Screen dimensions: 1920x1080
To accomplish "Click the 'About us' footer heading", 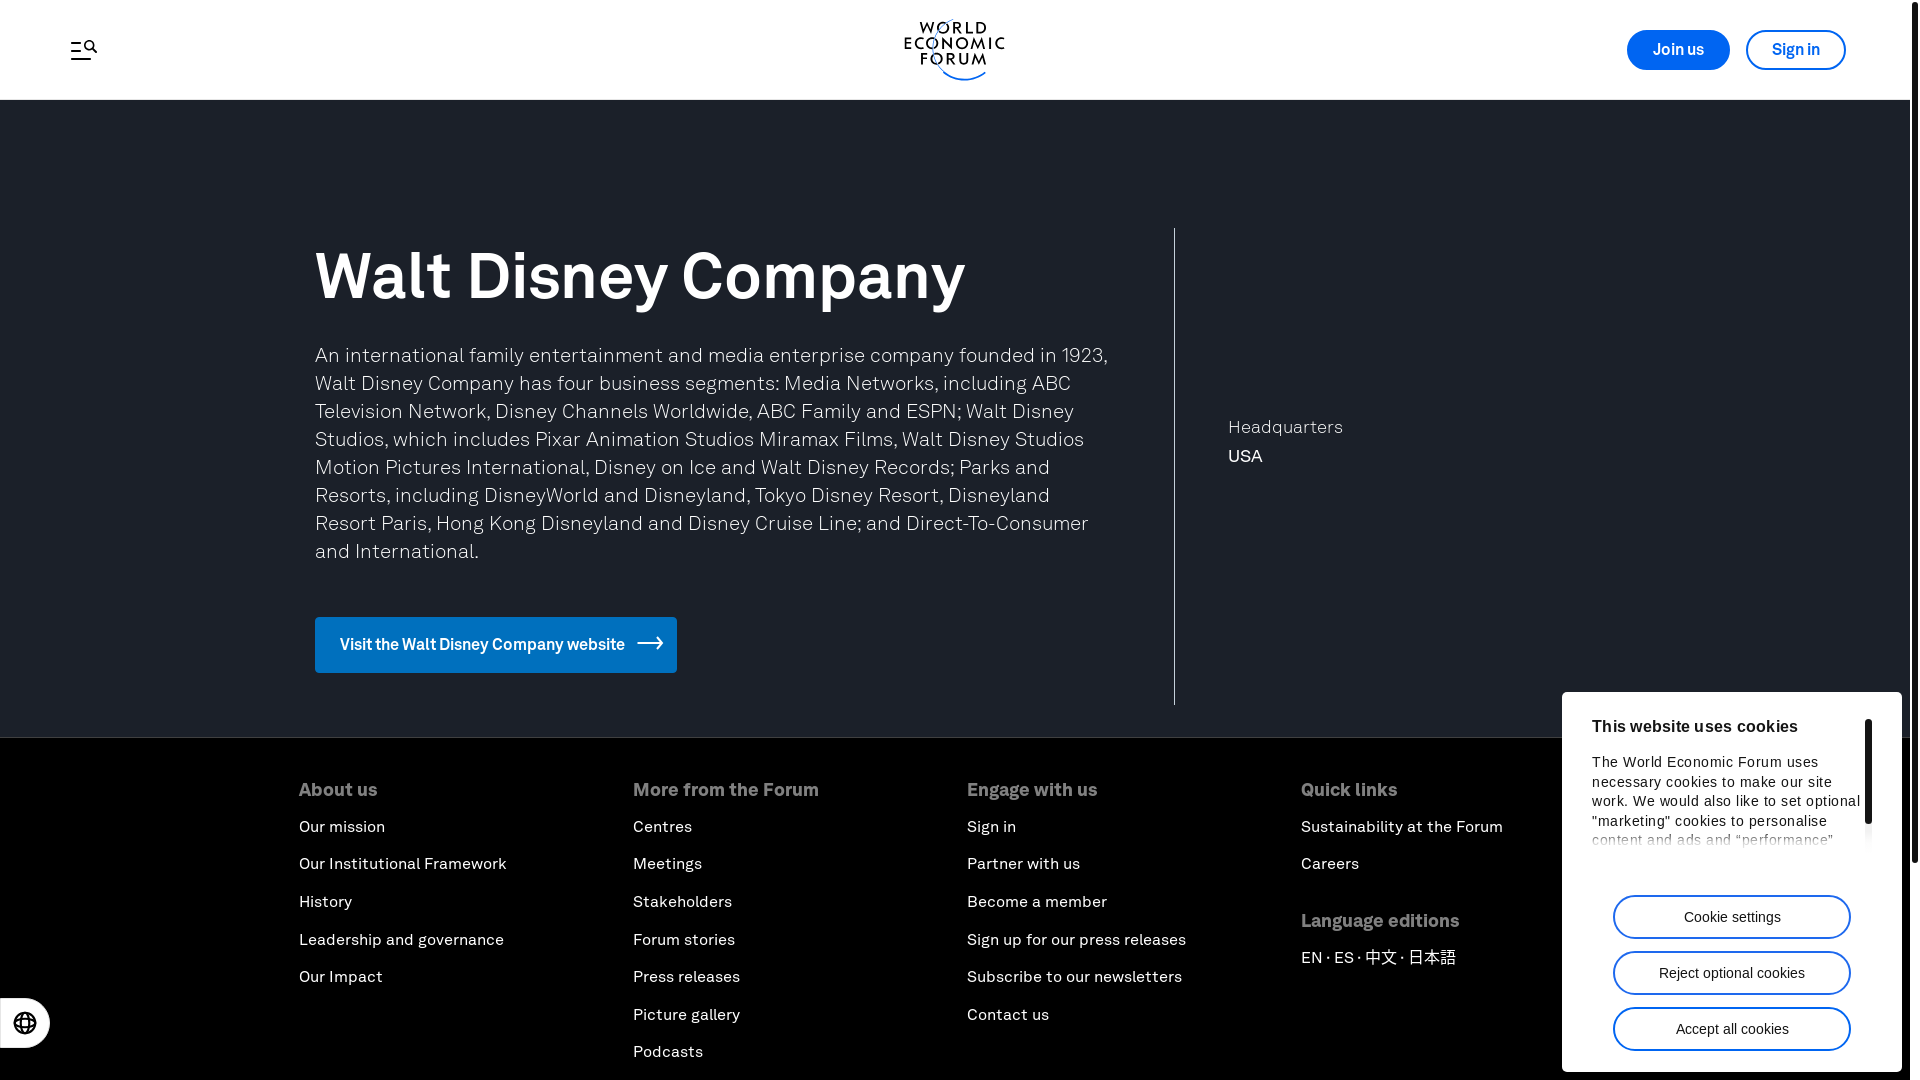I will [x=338, y=790].
